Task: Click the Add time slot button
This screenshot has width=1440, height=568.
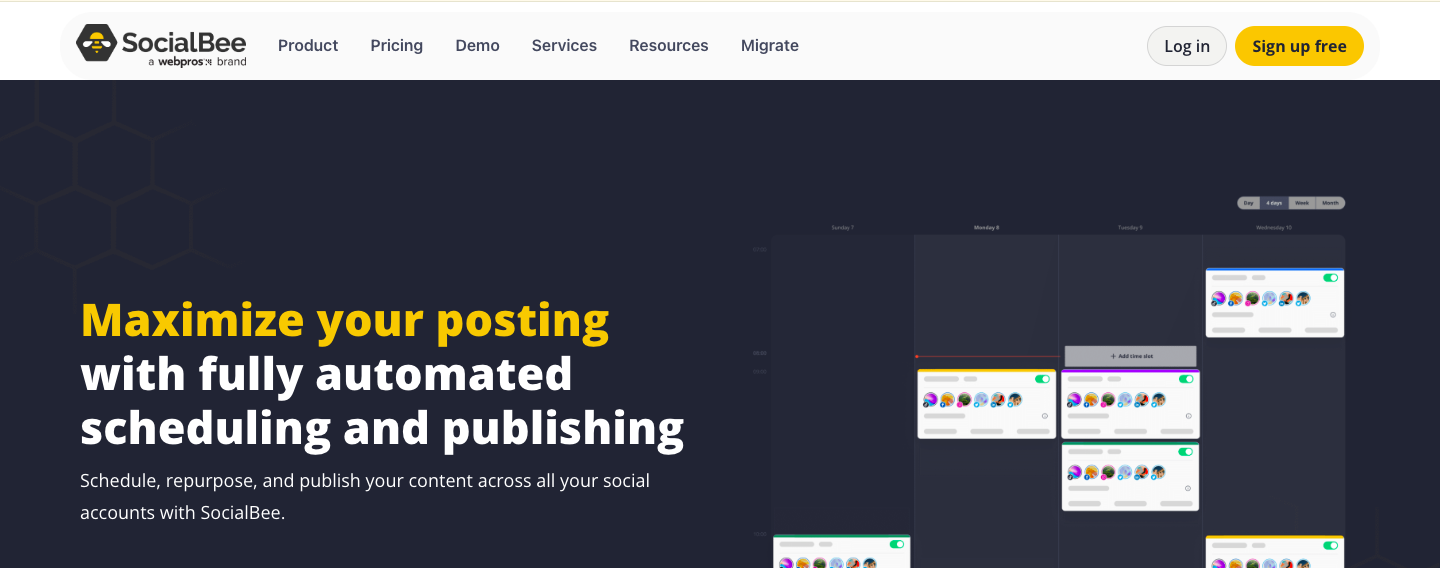Action: point(1130,356)
